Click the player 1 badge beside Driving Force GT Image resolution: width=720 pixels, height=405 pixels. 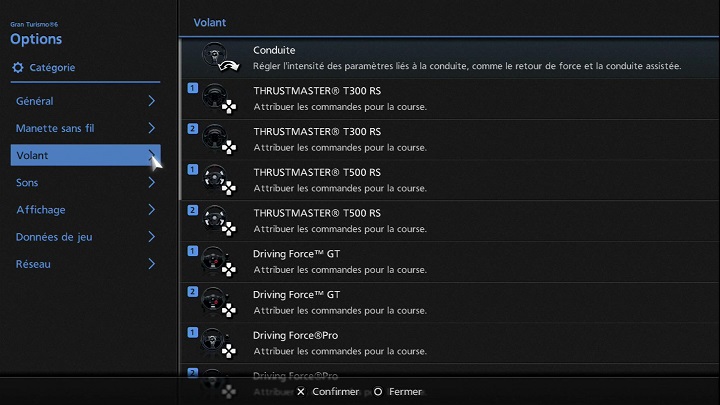pos(192,251)
